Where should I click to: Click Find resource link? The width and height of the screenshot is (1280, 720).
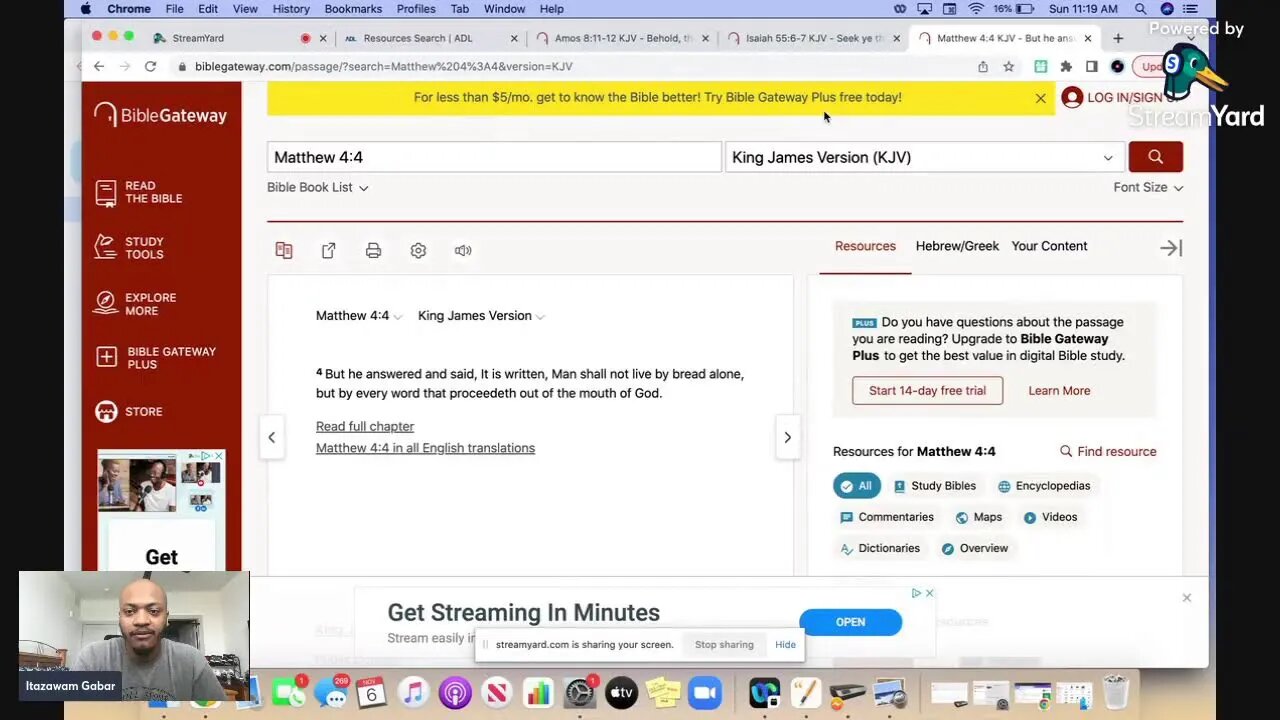(x=1108, y=452)
